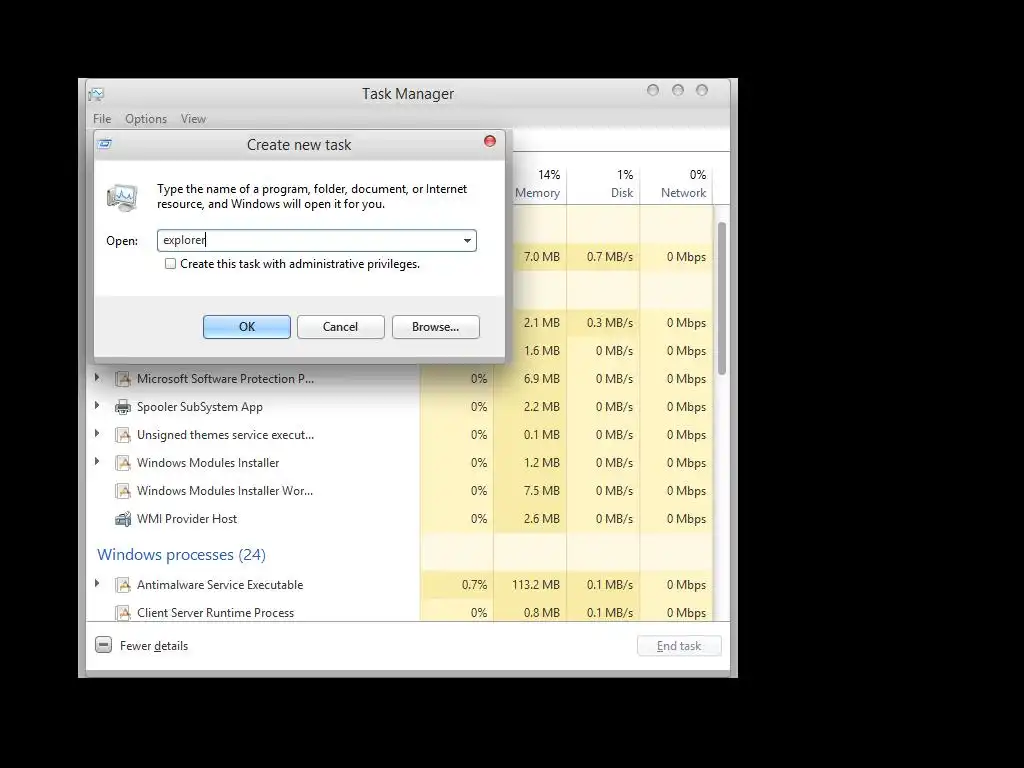1024x768 pixels.
Task: Open the Options menu
Action: coord(146,119)
